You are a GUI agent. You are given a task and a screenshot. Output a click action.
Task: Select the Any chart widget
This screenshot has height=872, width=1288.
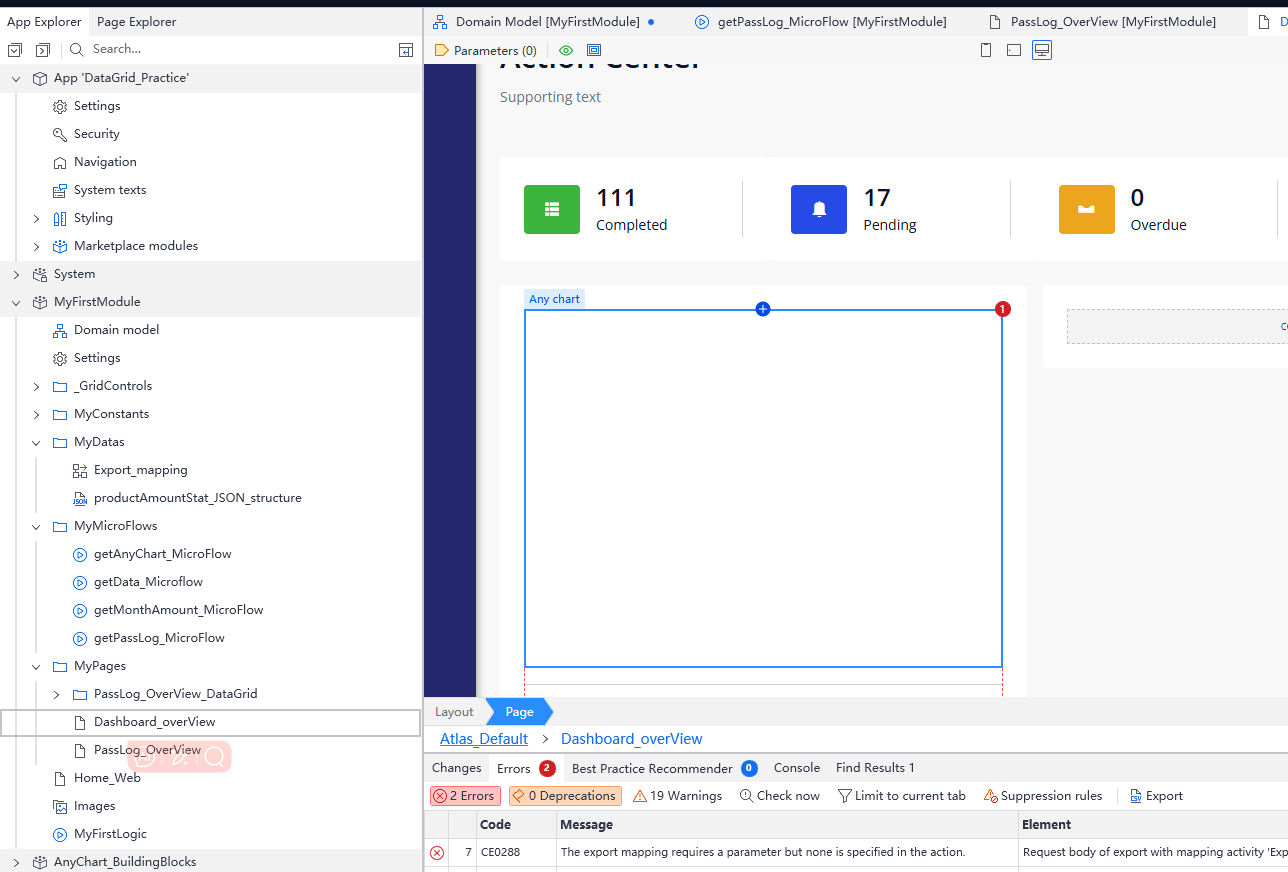763,488
